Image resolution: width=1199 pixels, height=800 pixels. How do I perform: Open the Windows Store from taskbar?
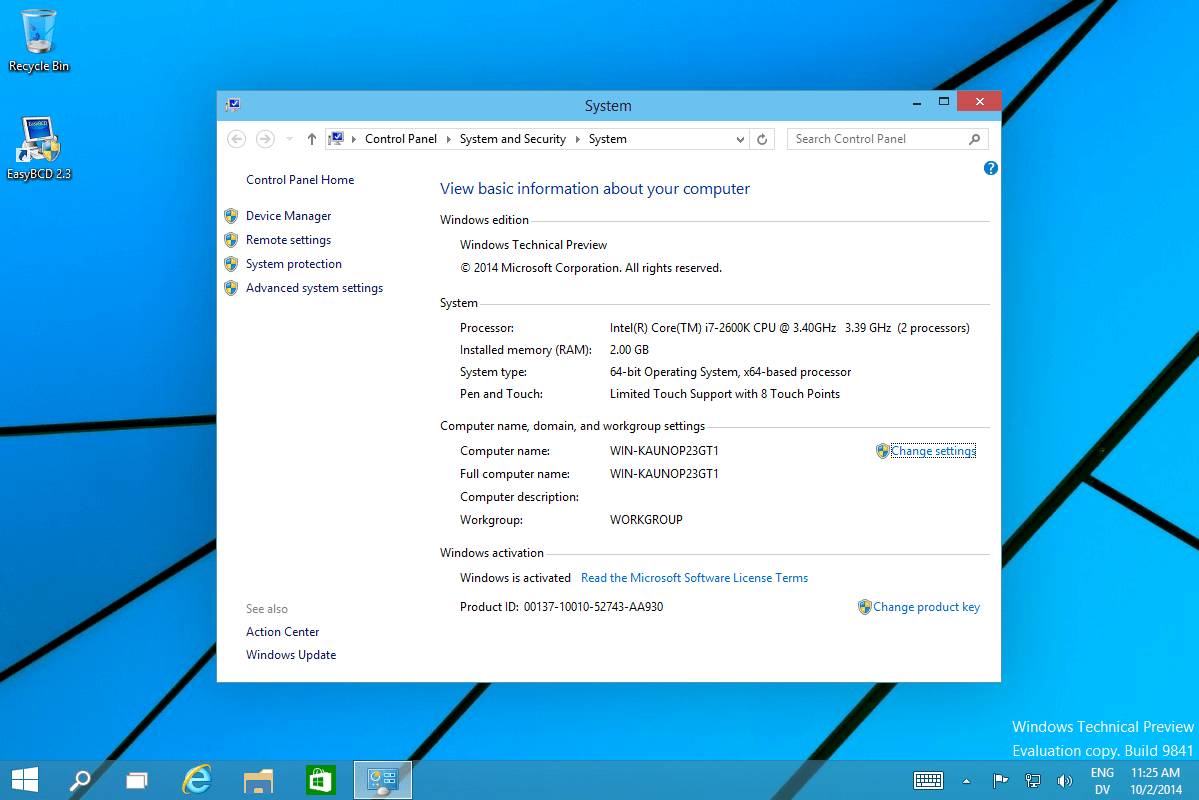pyautogui.click(x=320, y=780)
